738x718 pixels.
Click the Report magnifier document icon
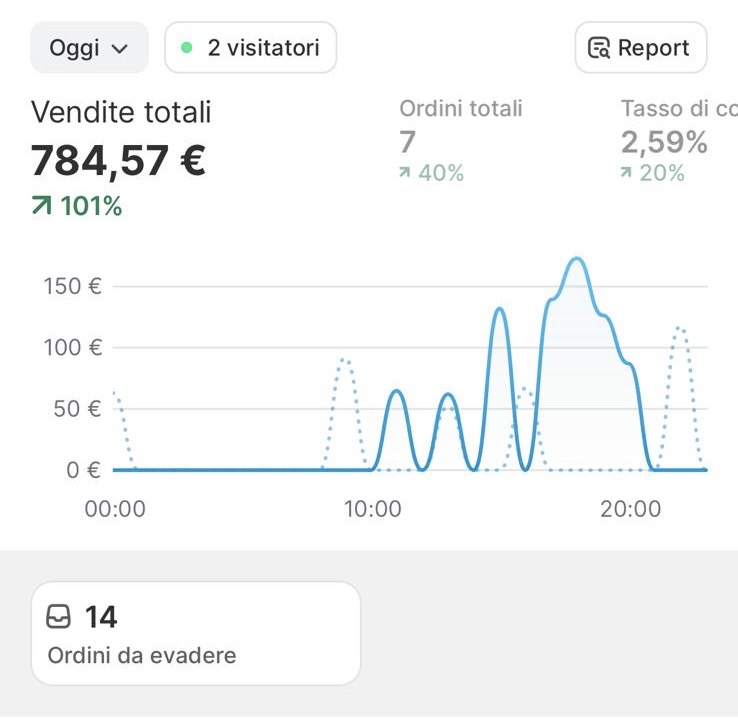point(599,48)
